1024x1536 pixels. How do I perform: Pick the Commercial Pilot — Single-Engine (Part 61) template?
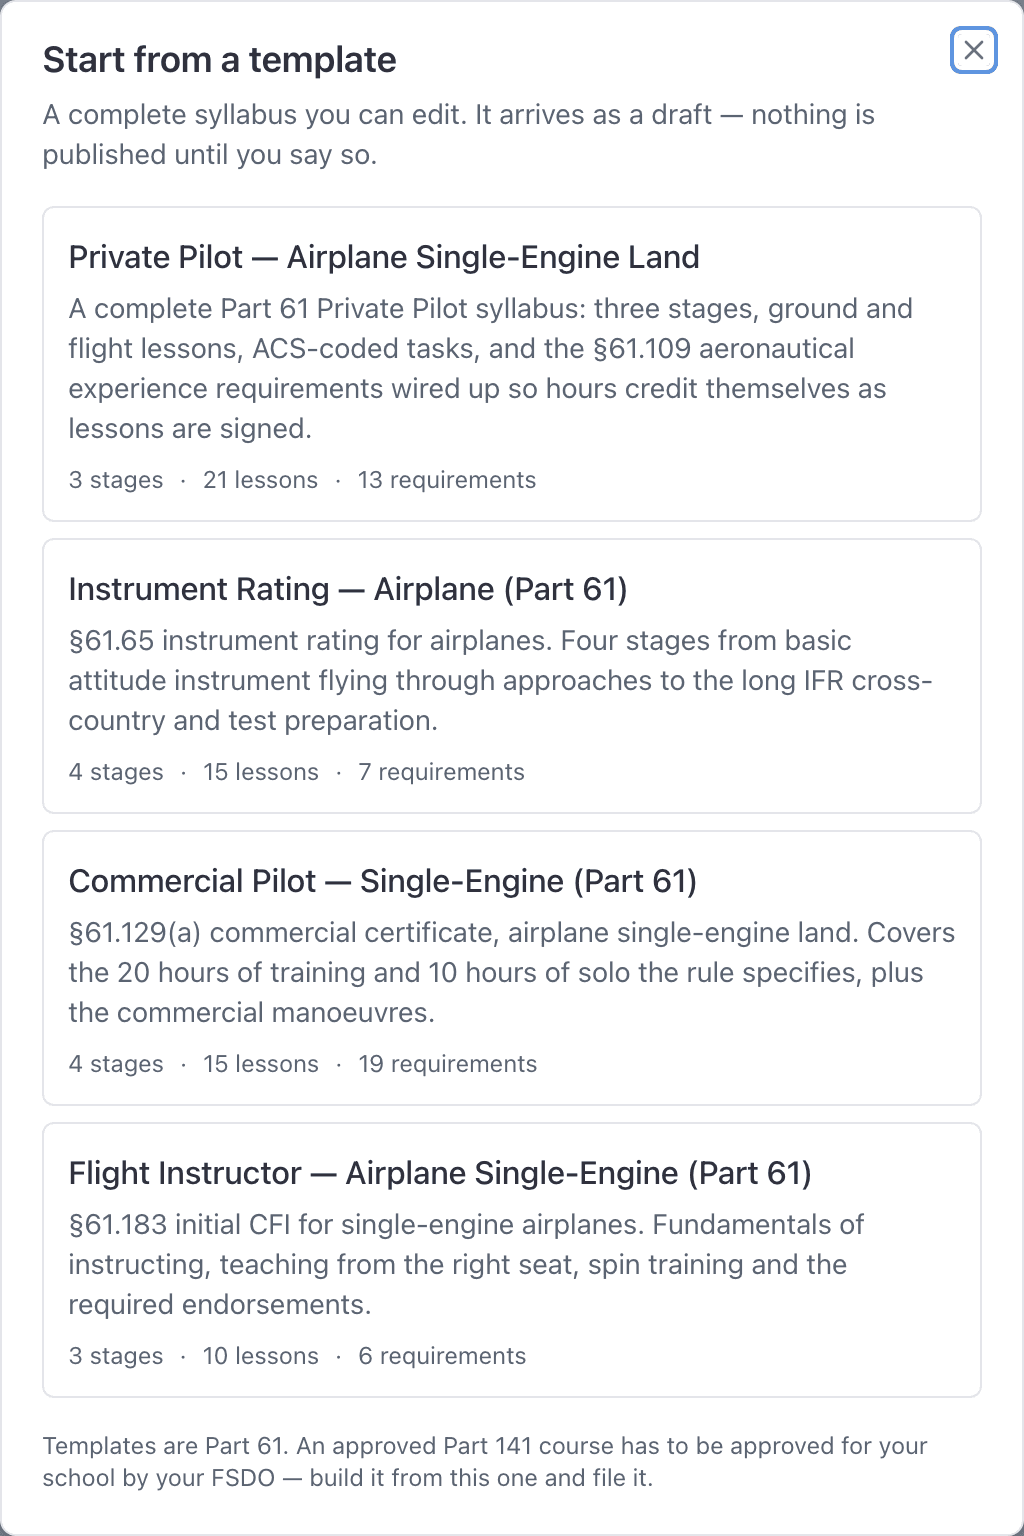coord(512,968)
